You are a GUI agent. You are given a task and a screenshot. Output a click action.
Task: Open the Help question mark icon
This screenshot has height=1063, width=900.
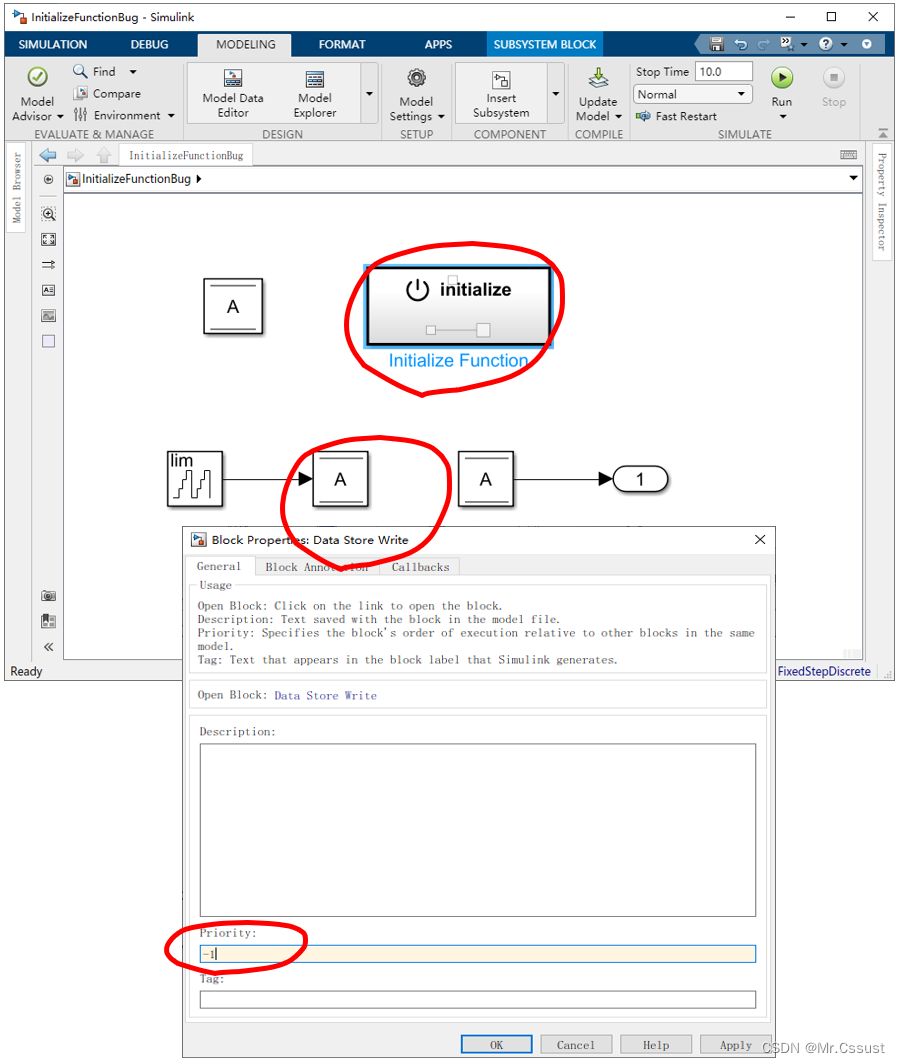coord(825,44)
